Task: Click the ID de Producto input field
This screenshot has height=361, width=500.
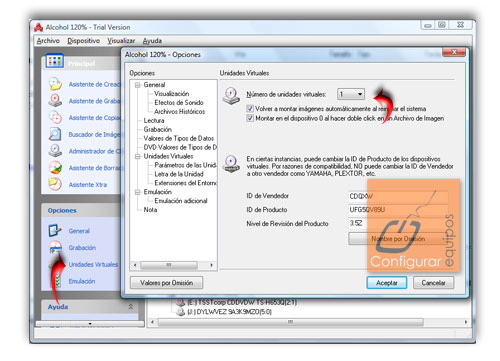Action: [398, 209]
